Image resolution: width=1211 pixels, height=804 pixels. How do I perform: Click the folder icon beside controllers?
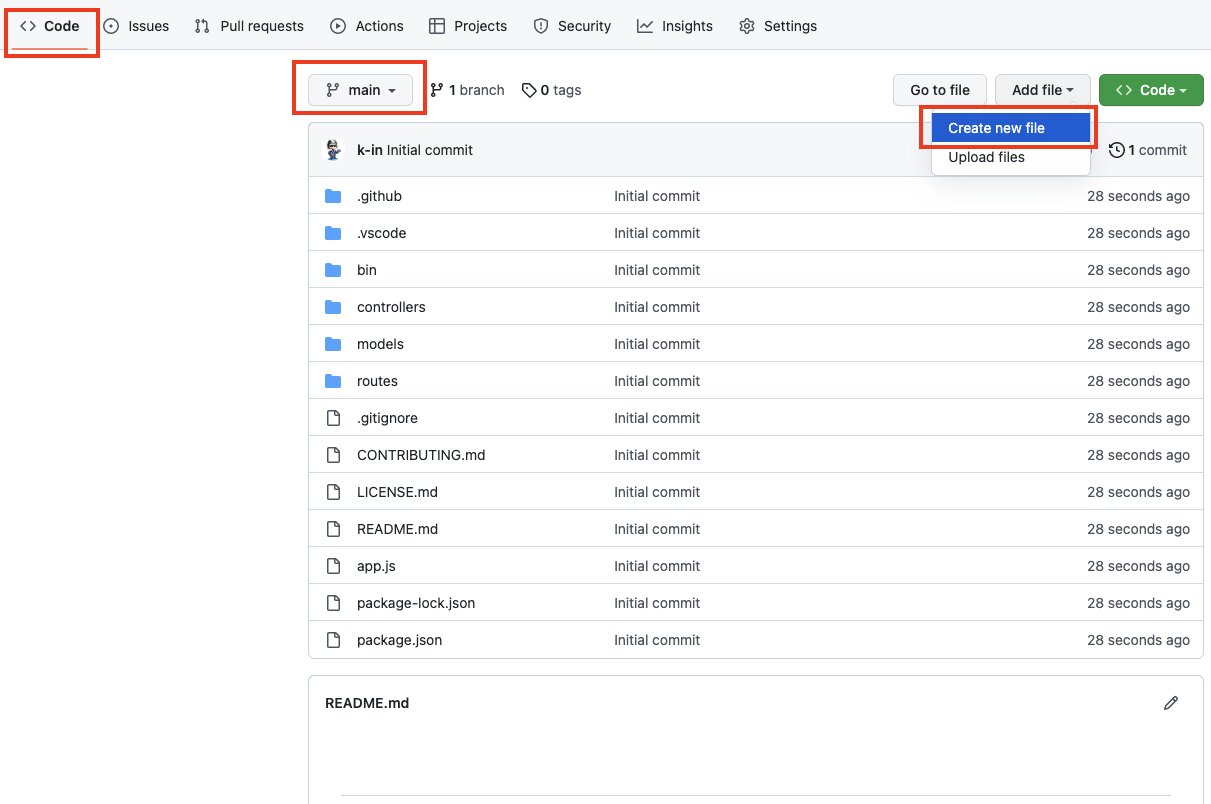(333, 307)
